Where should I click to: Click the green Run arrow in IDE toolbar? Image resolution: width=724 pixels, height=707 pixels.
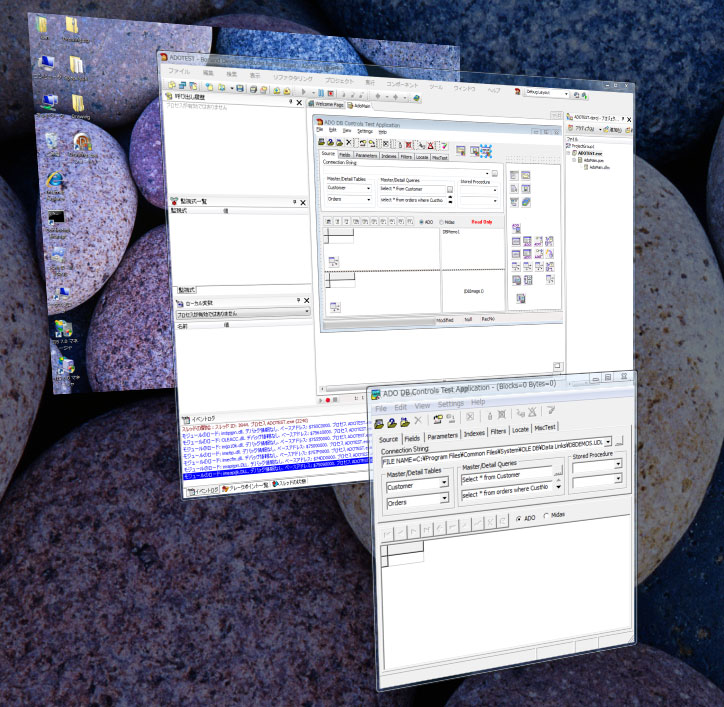[x=303, y=91]
